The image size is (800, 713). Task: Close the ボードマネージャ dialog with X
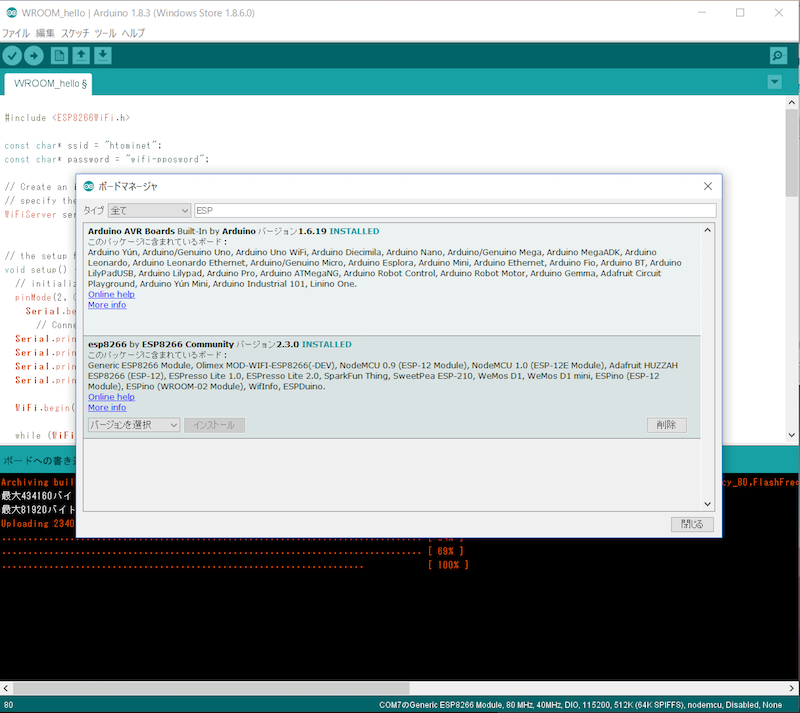708,186
